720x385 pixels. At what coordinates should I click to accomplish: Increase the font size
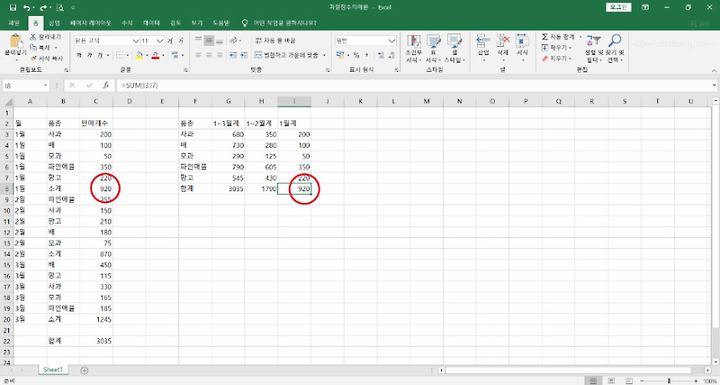pos(170,41)
